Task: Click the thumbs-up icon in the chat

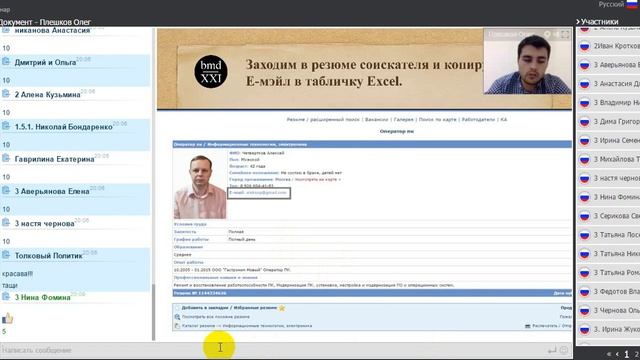Action: 7,318
